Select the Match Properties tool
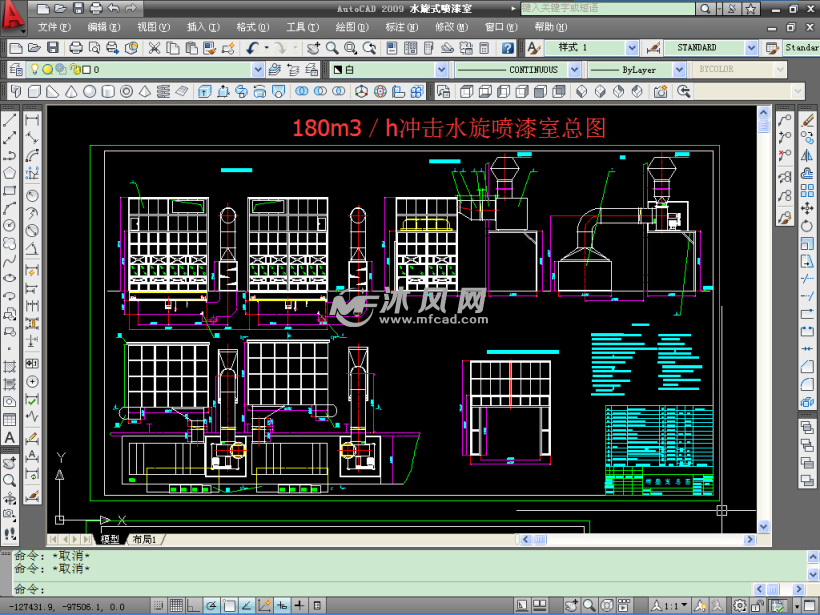820x615 pixels. [211, 48]
